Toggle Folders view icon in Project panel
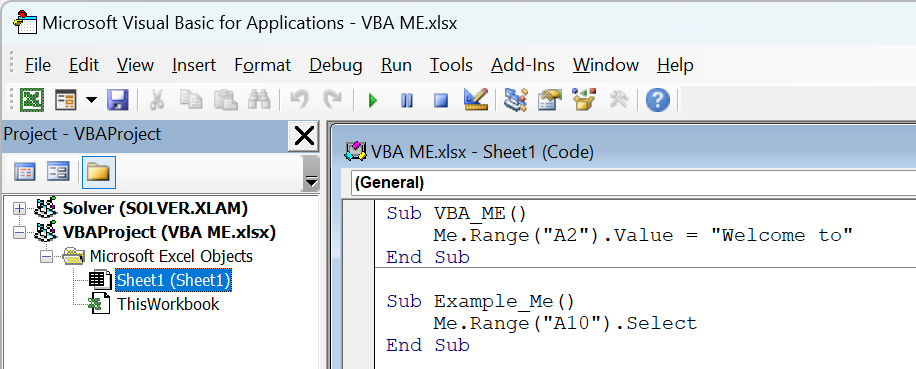916x369 pixels. pos(99,172)
